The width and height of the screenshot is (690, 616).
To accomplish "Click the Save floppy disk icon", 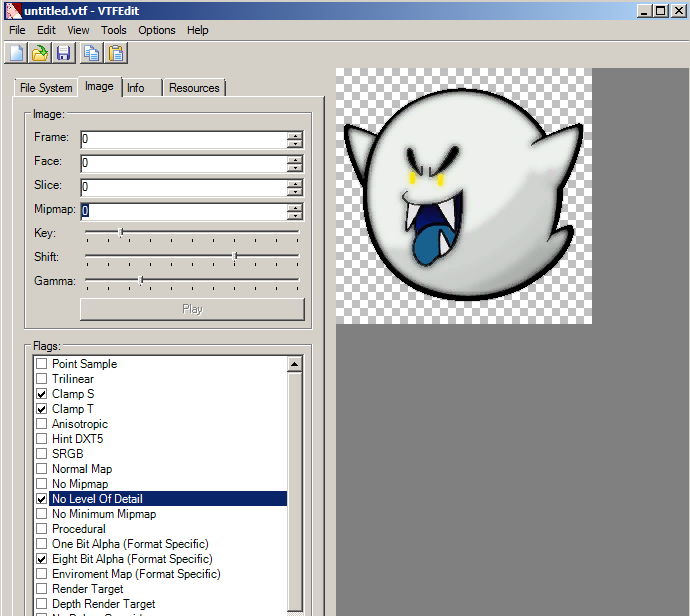I will click(x=64, y=53).
